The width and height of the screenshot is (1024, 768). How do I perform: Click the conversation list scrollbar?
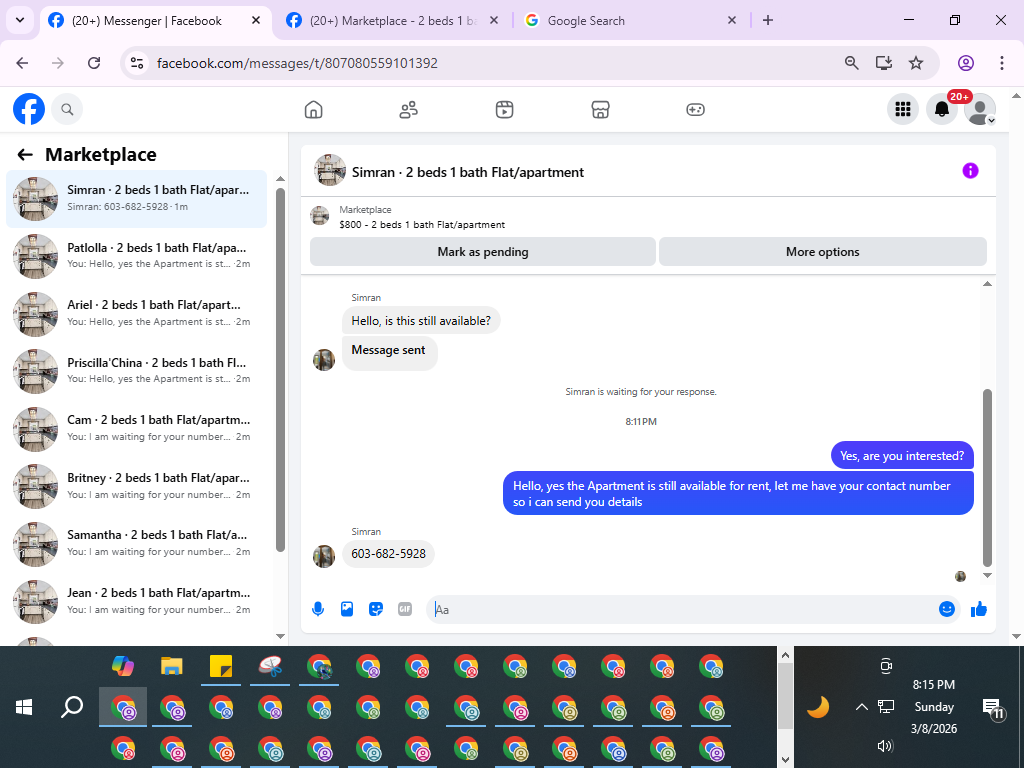(x=280, y=370)
